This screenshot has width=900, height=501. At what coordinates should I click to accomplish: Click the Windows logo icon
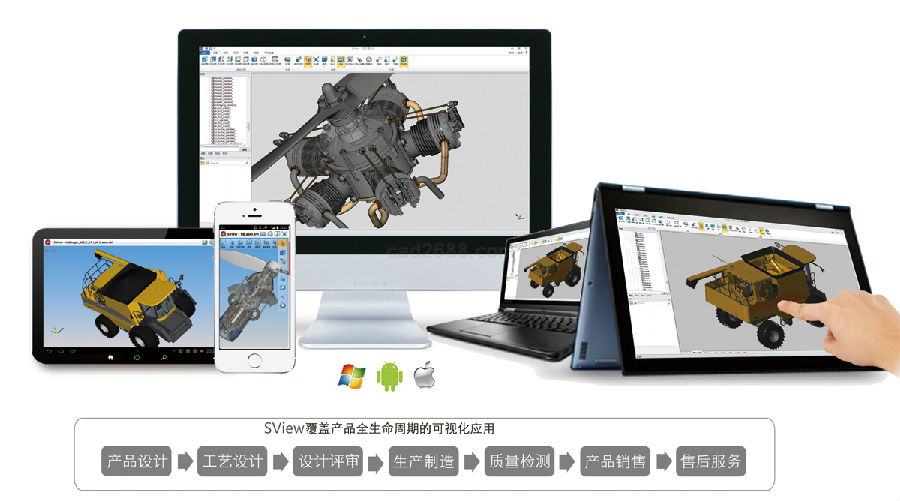351,376
